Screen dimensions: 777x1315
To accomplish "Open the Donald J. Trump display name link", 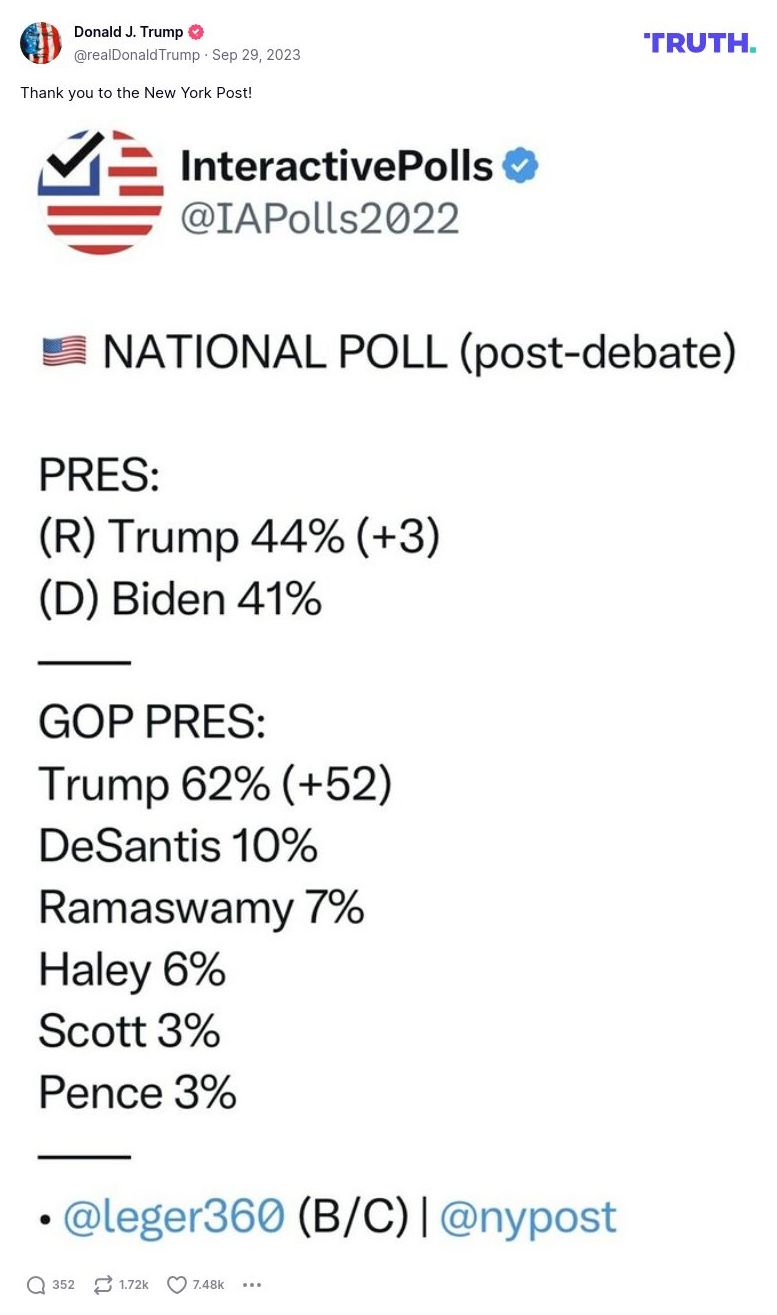I will point(128,32).
